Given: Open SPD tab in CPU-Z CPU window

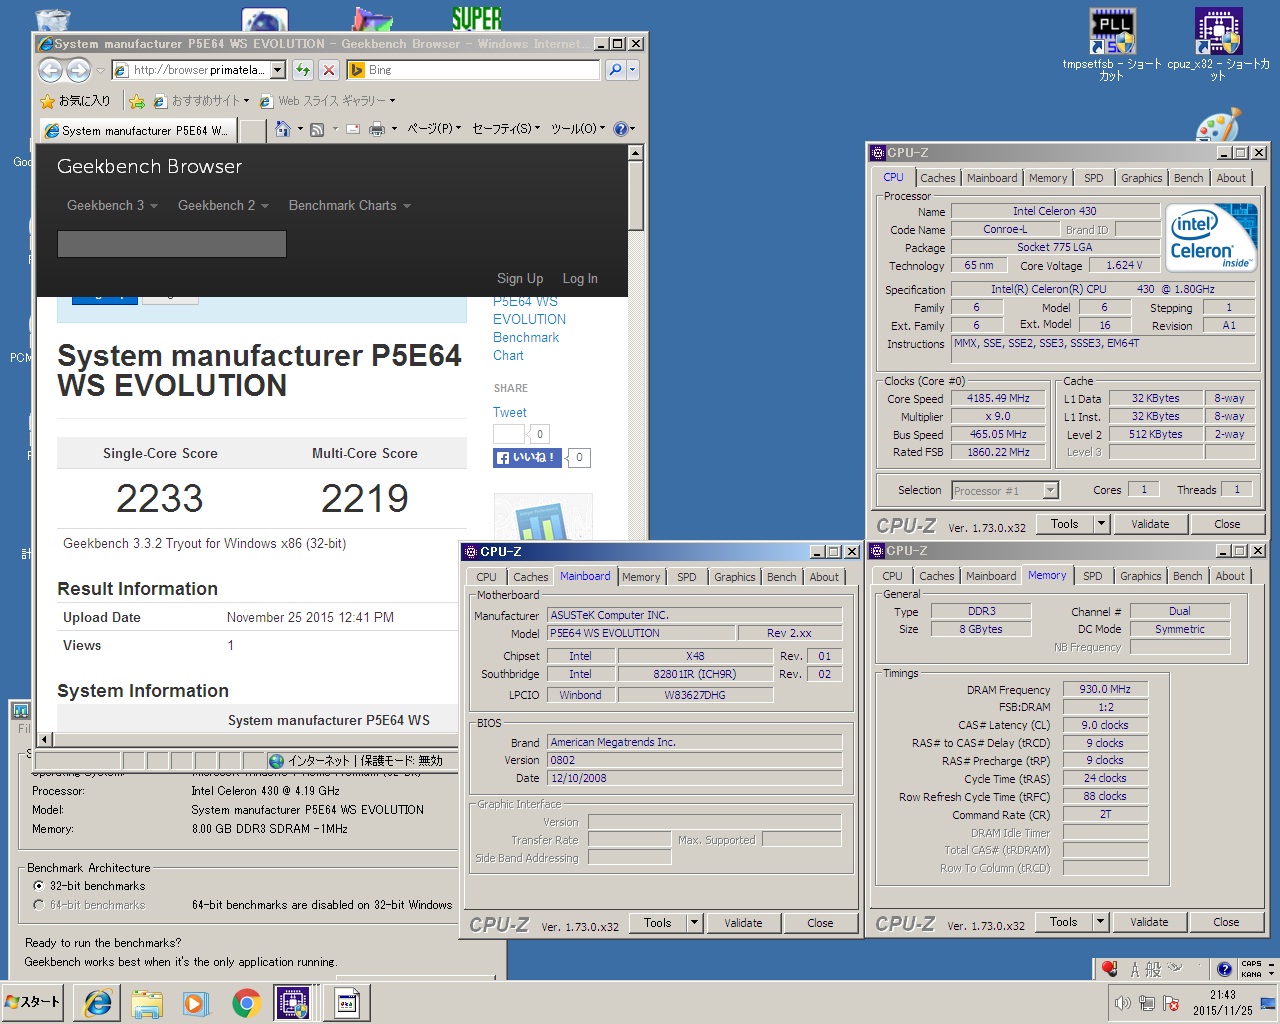Looking at the screenshot, I should click(x=1093, y=178).
